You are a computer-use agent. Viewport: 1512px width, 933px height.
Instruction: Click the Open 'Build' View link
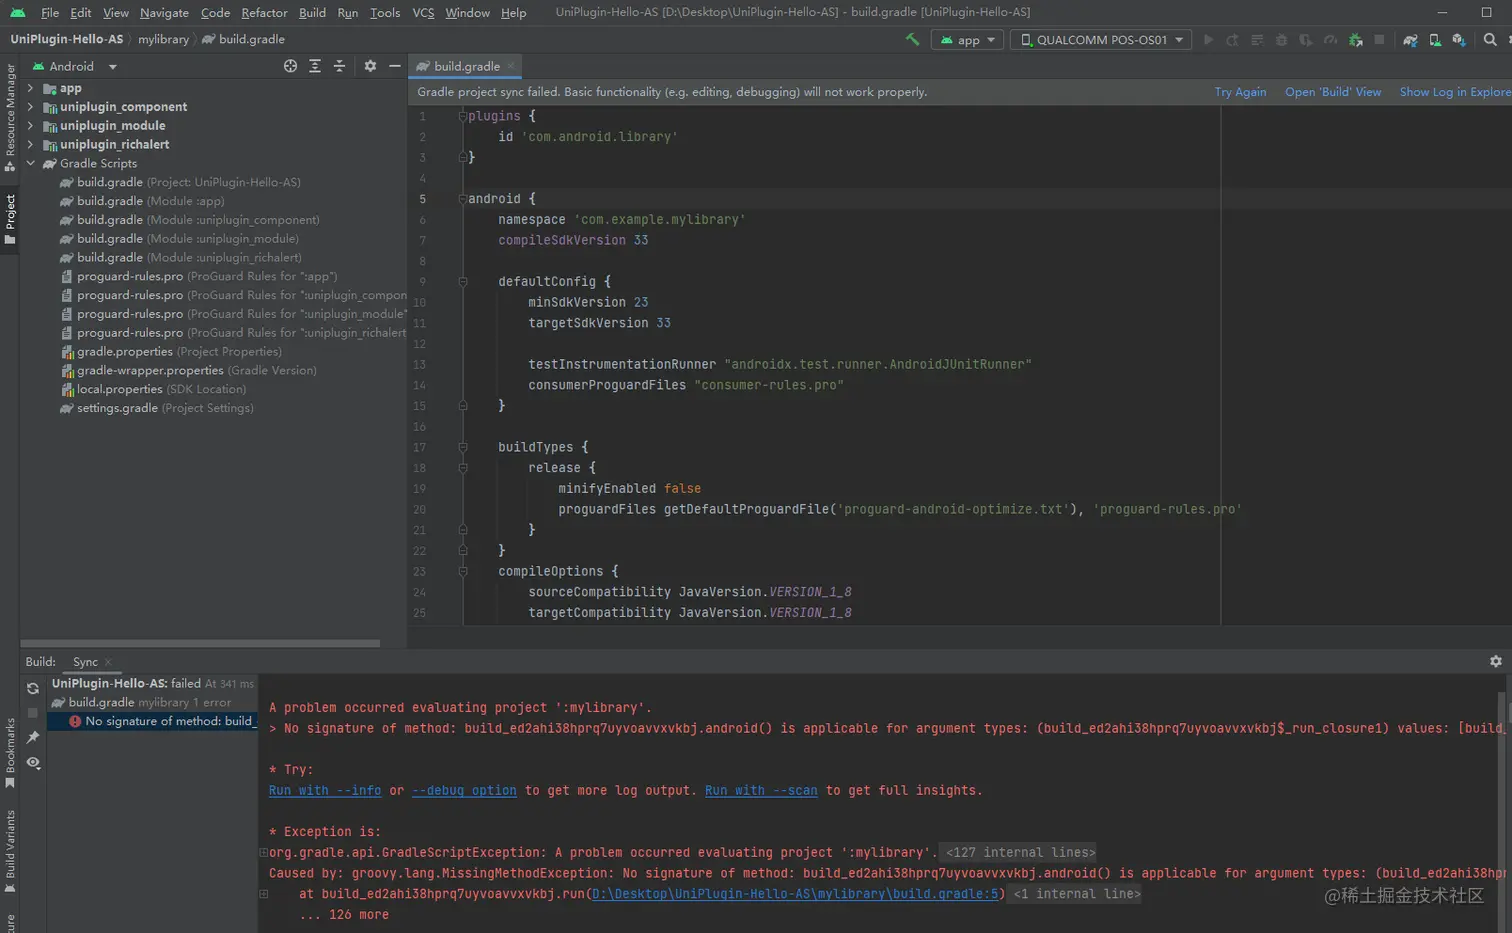(x=1332, y=92)
